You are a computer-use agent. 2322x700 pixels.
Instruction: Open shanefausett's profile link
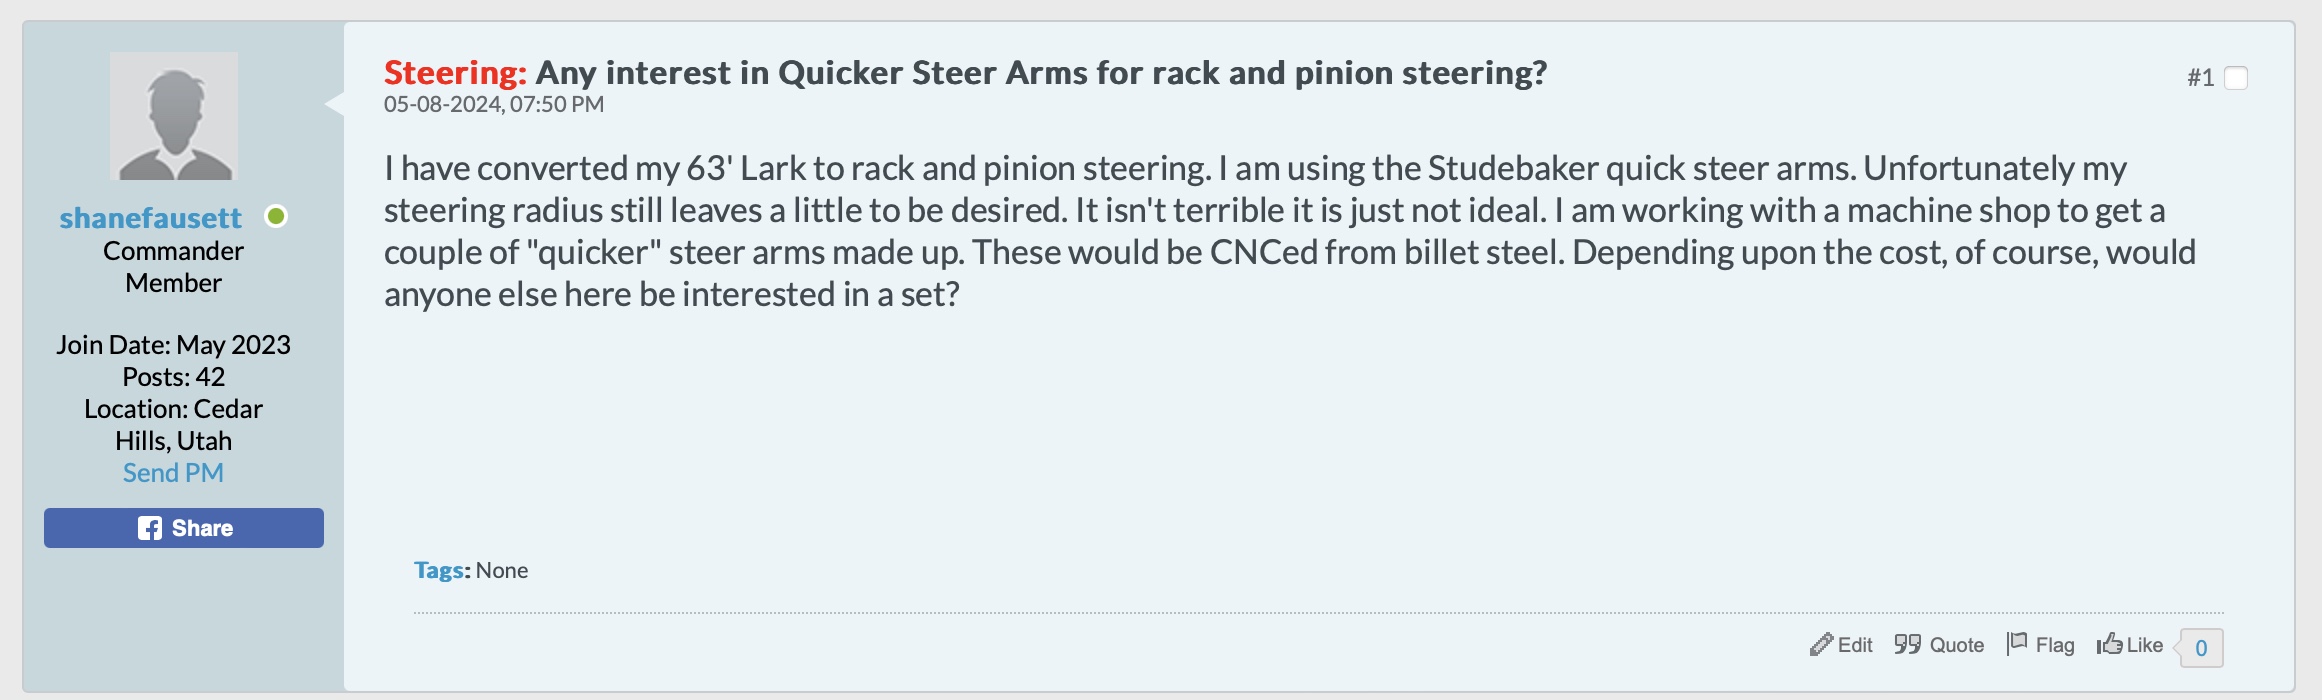[x=150, y=218]
